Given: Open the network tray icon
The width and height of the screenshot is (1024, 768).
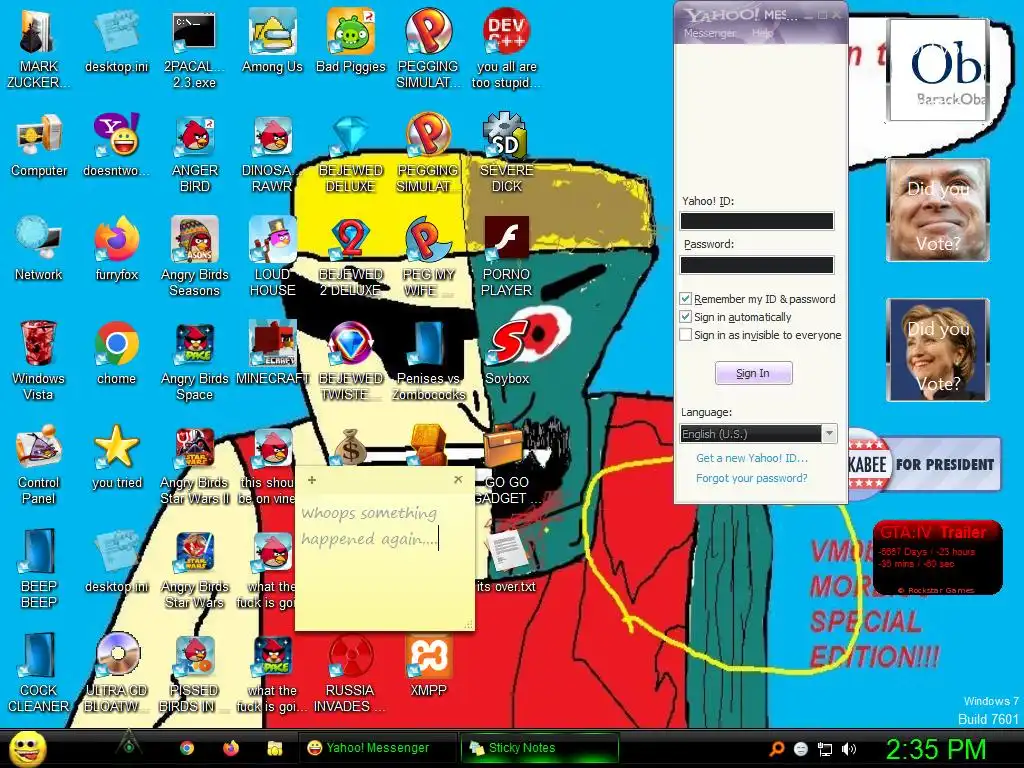Looking at the screenshot, I should click(825, 749).
